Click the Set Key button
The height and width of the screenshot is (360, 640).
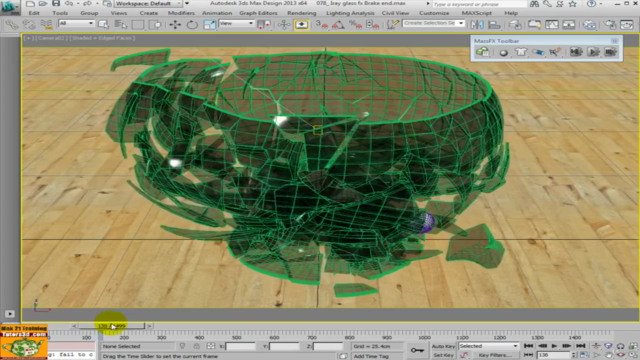click(x=443, y=355)
